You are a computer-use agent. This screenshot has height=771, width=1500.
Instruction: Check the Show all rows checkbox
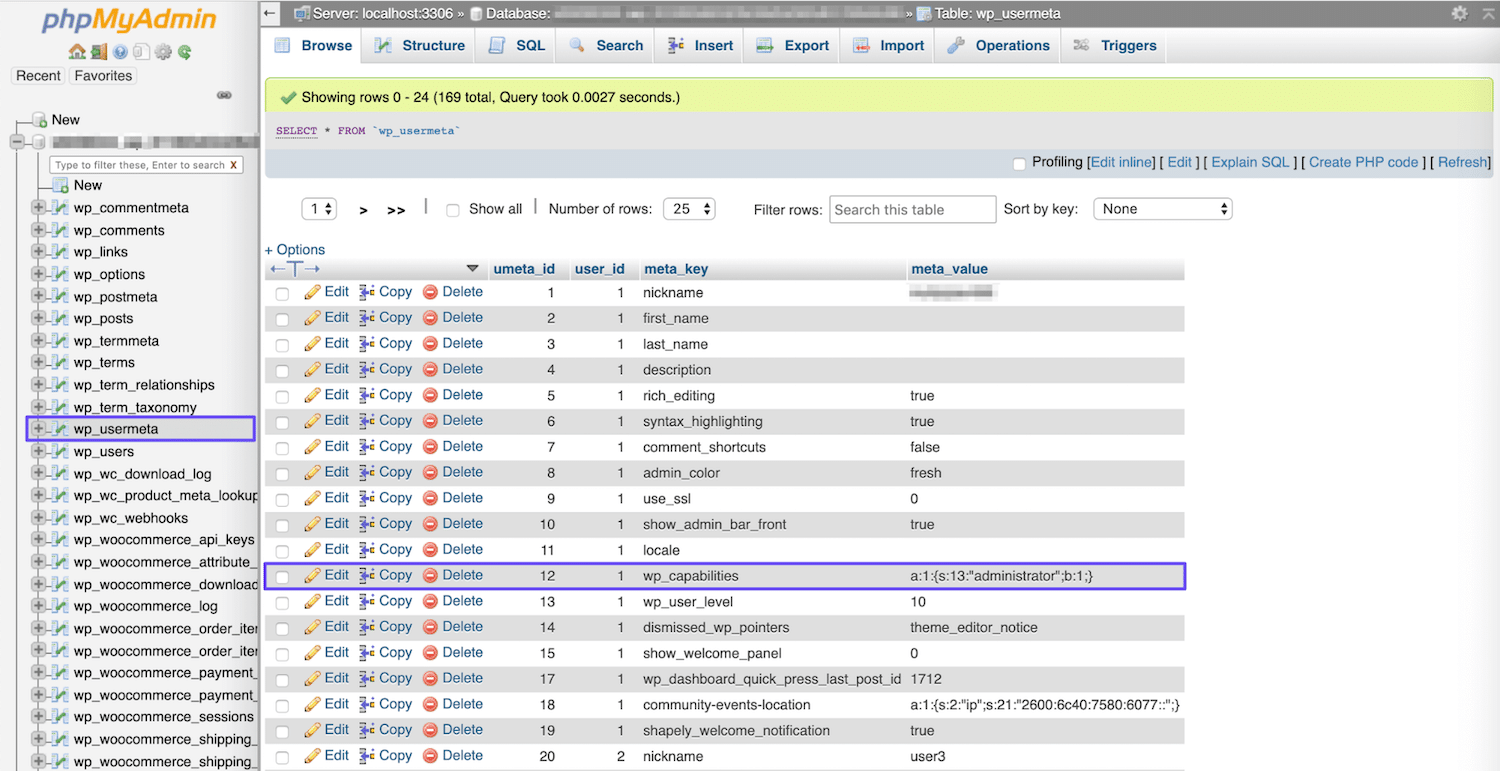click(455, 208)
